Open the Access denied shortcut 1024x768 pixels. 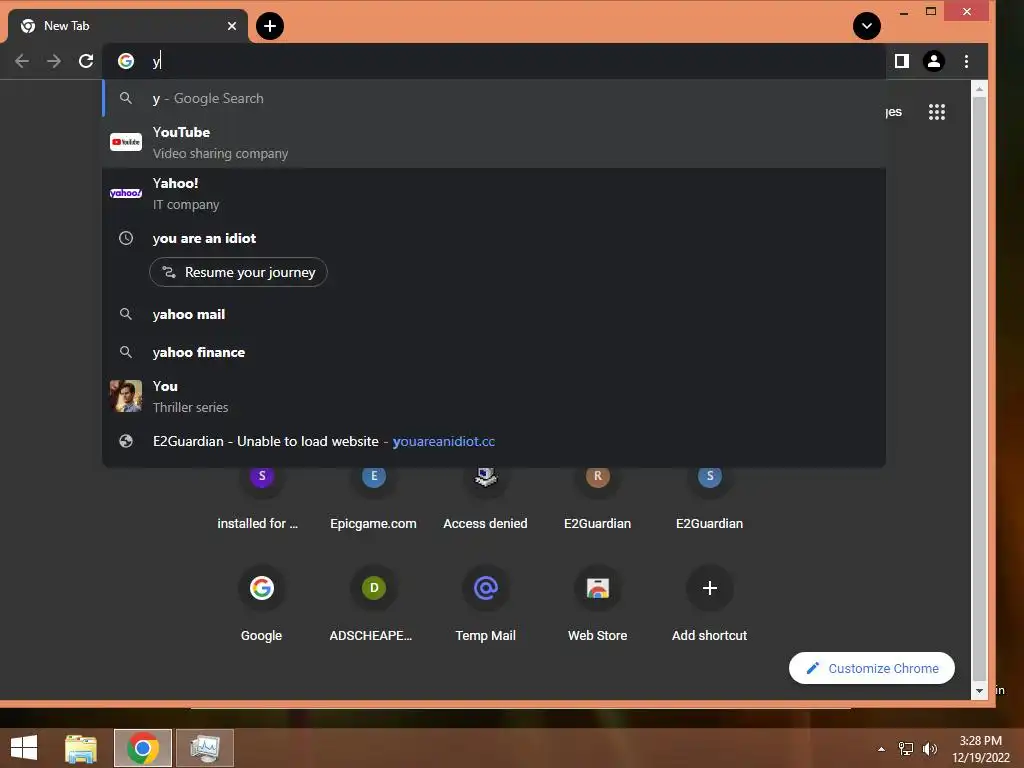[485, 500]
